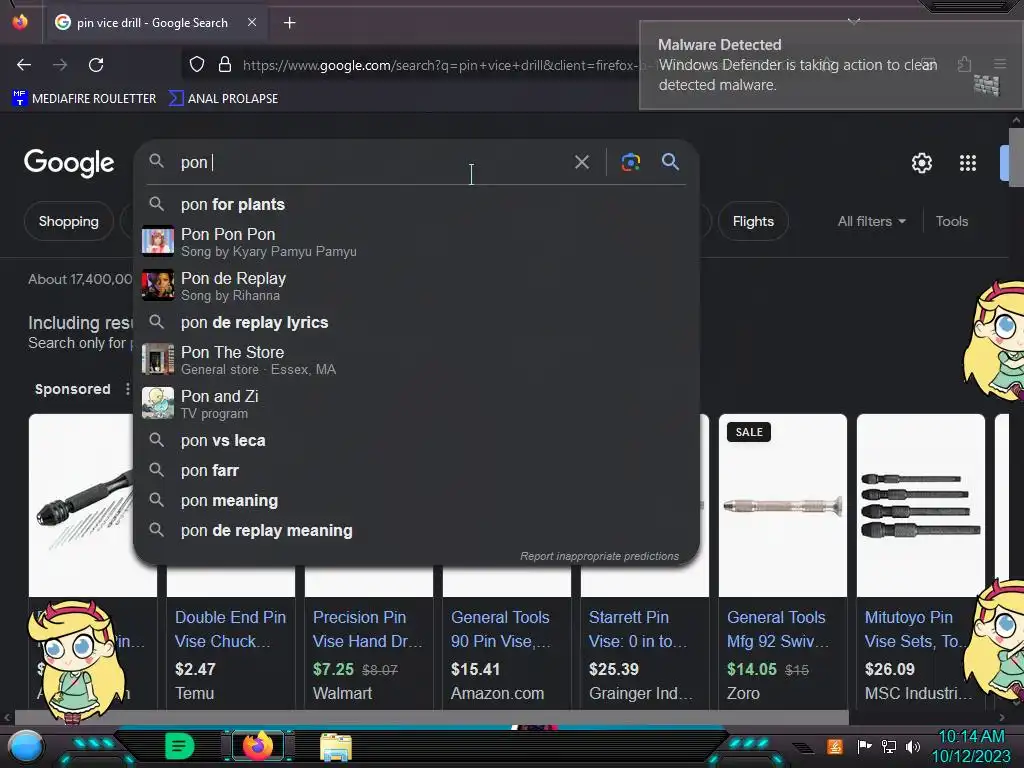Viewport: 1024px width, 768px height.
Task: Click the search input containing pon
Action: pos(372,162)
